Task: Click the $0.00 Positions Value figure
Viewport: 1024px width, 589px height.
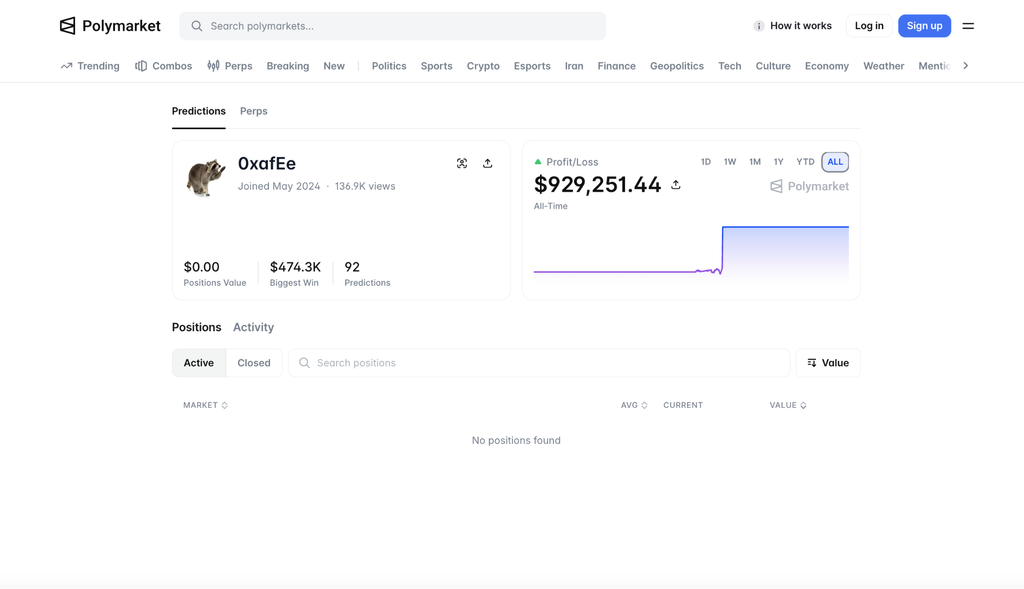Action: tap(202, 267)
